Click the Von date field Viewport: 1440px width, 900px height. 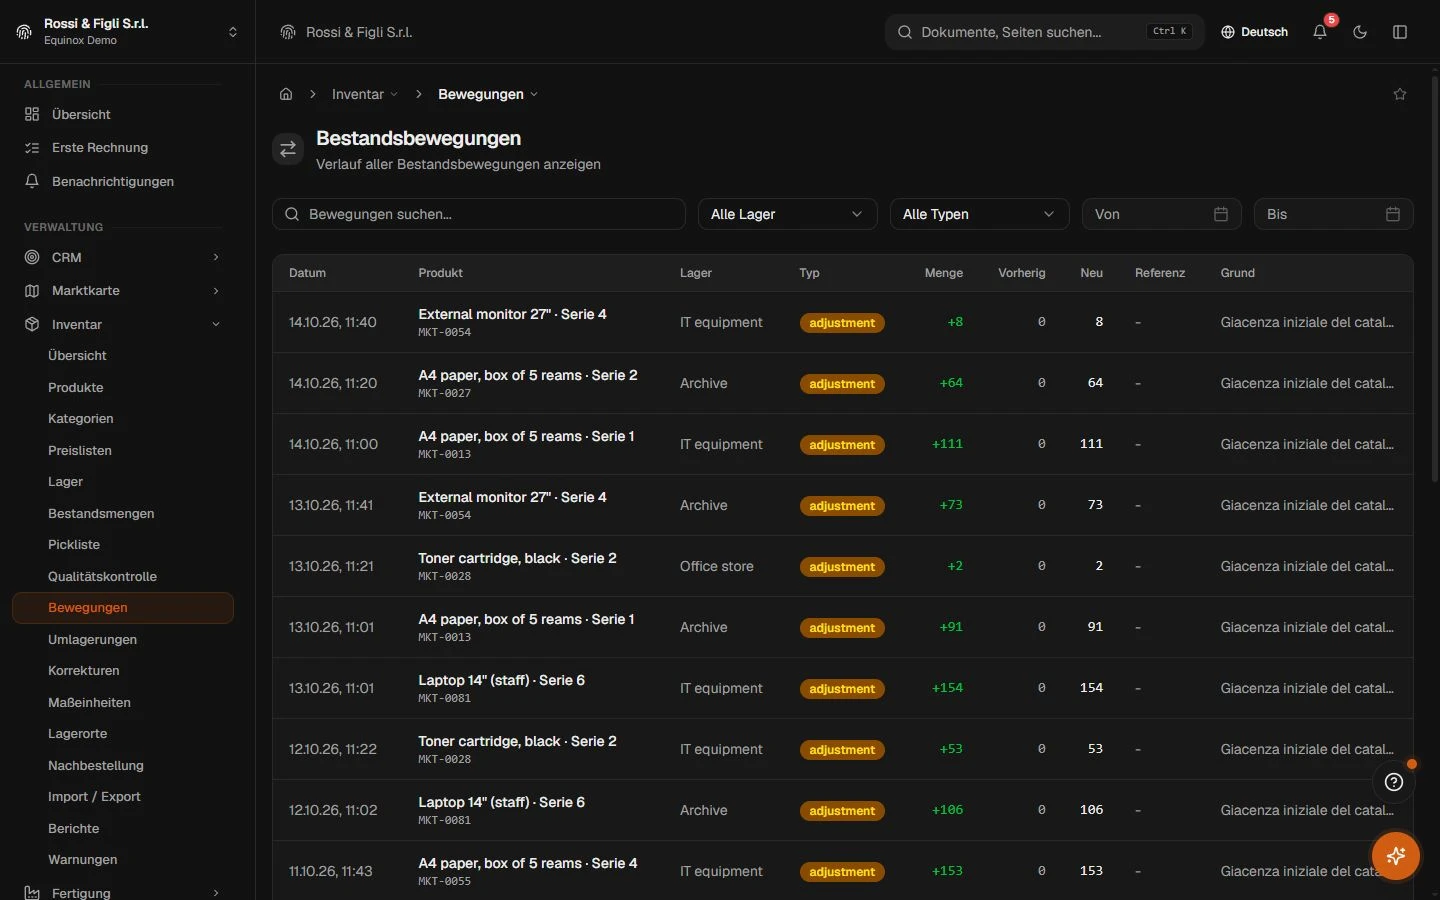[x=1162, y=214]
